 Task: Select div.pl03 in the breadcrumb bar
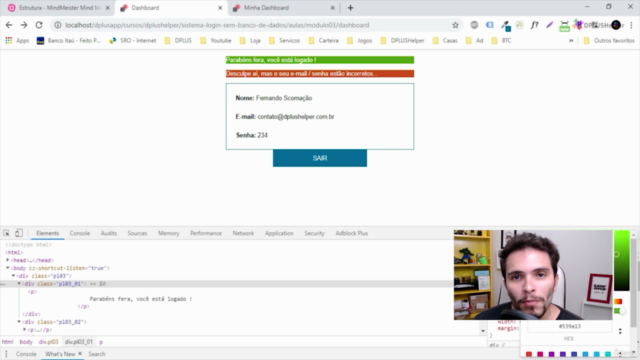48,342
